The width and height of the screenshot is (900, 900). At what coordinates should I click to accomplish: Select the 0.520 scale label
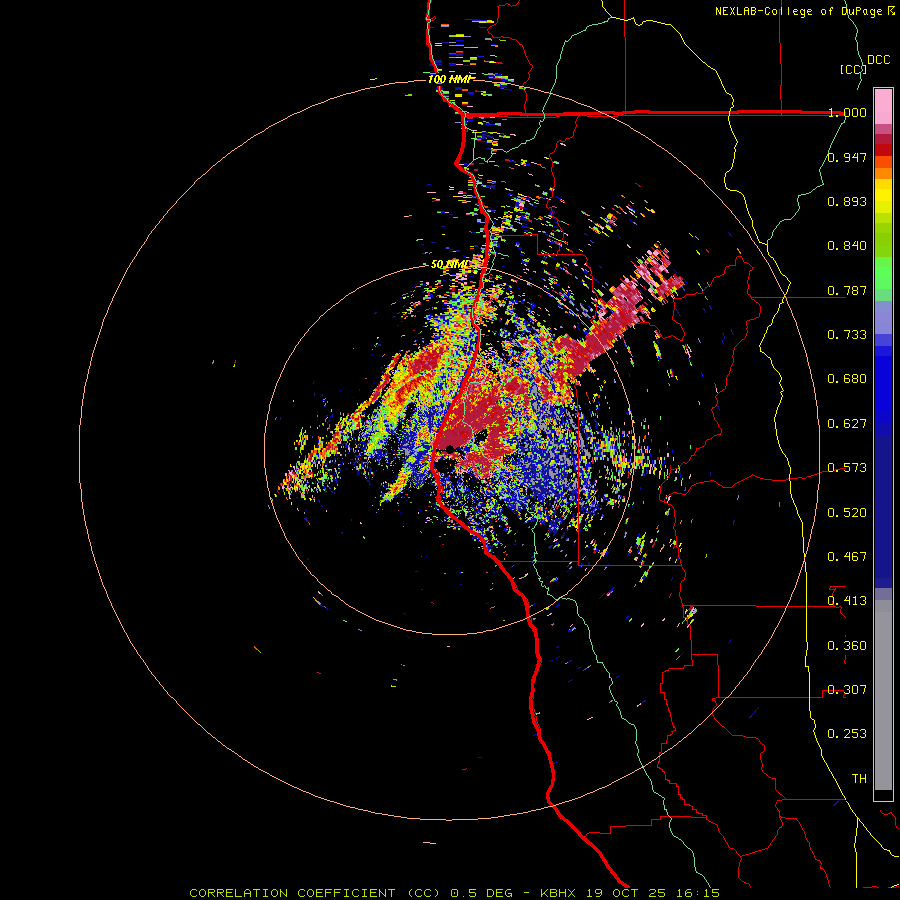pos(847,513)
